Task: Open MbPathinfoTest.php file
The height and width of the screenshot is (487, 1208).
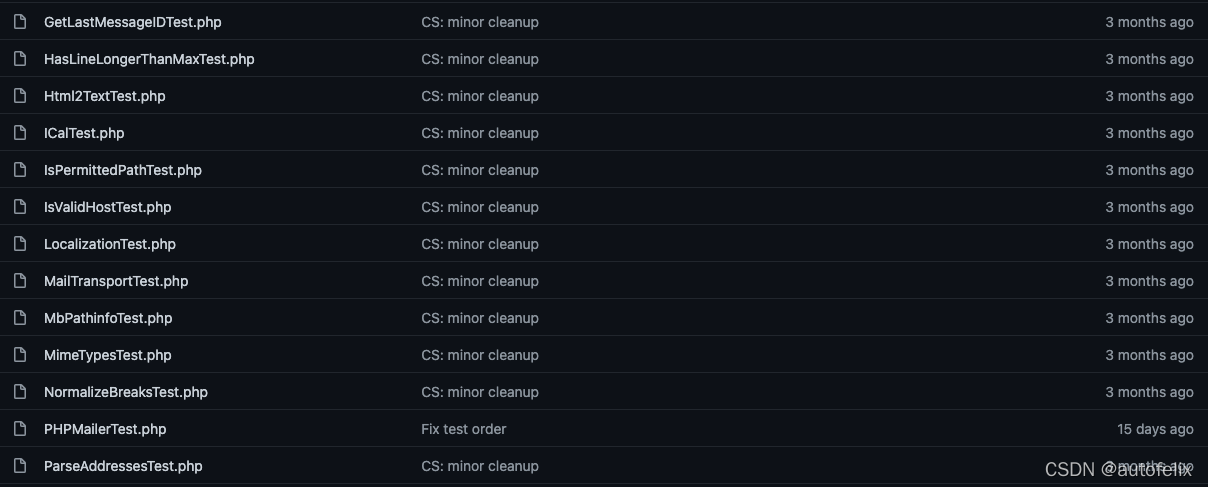Action: click(x=108, y=318)
